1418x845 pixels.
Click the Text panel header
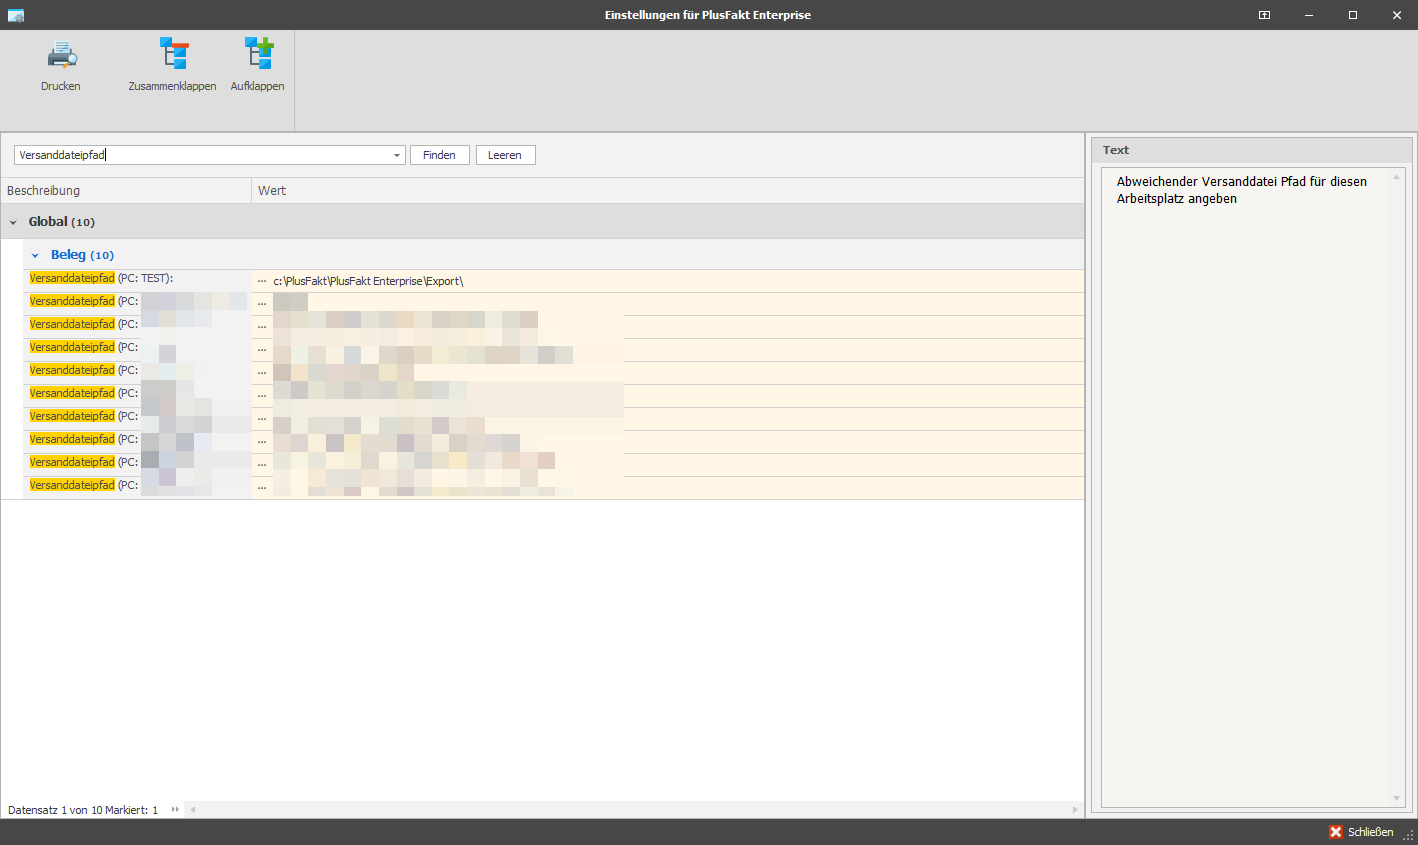[x=1251, y=150]
